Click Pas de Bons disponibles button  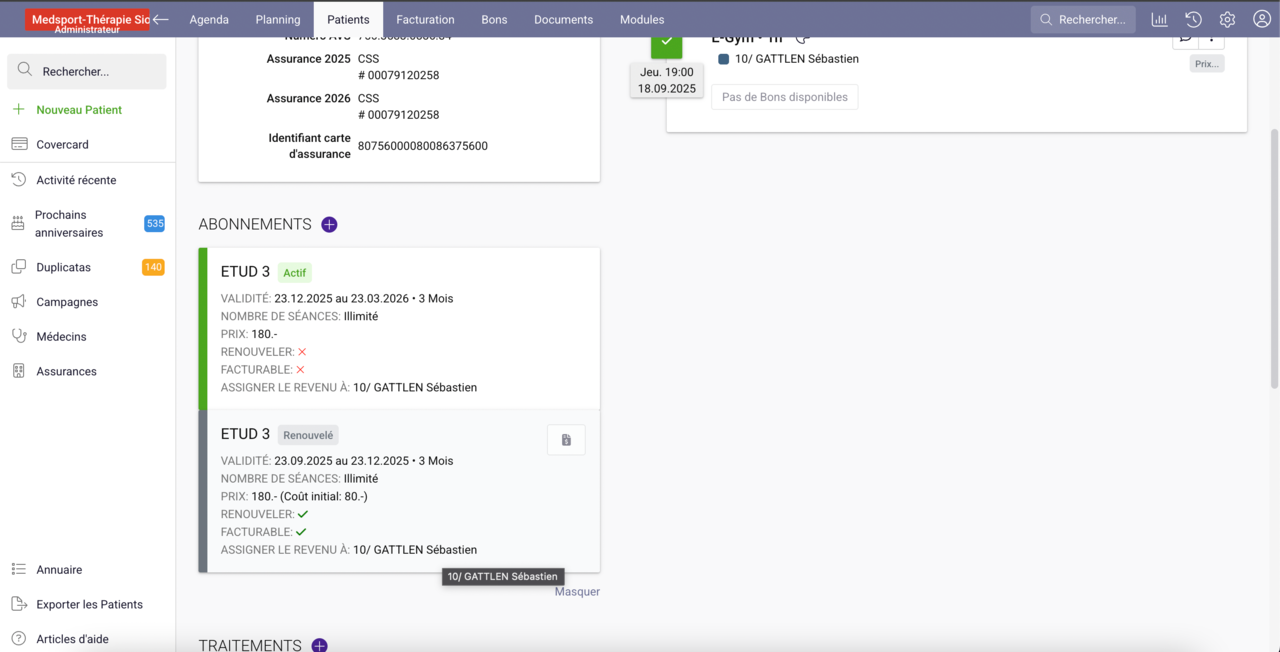pyautogui.click(x=784, y=97)
